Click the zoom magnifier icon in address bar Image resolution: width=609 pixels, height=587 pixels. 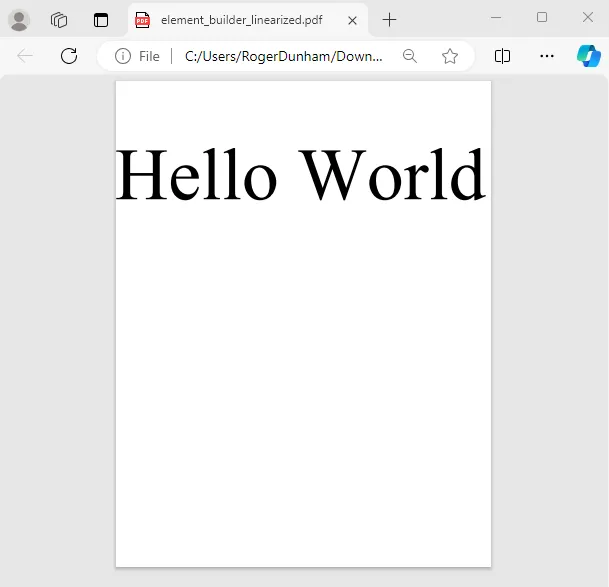(410, 56)
